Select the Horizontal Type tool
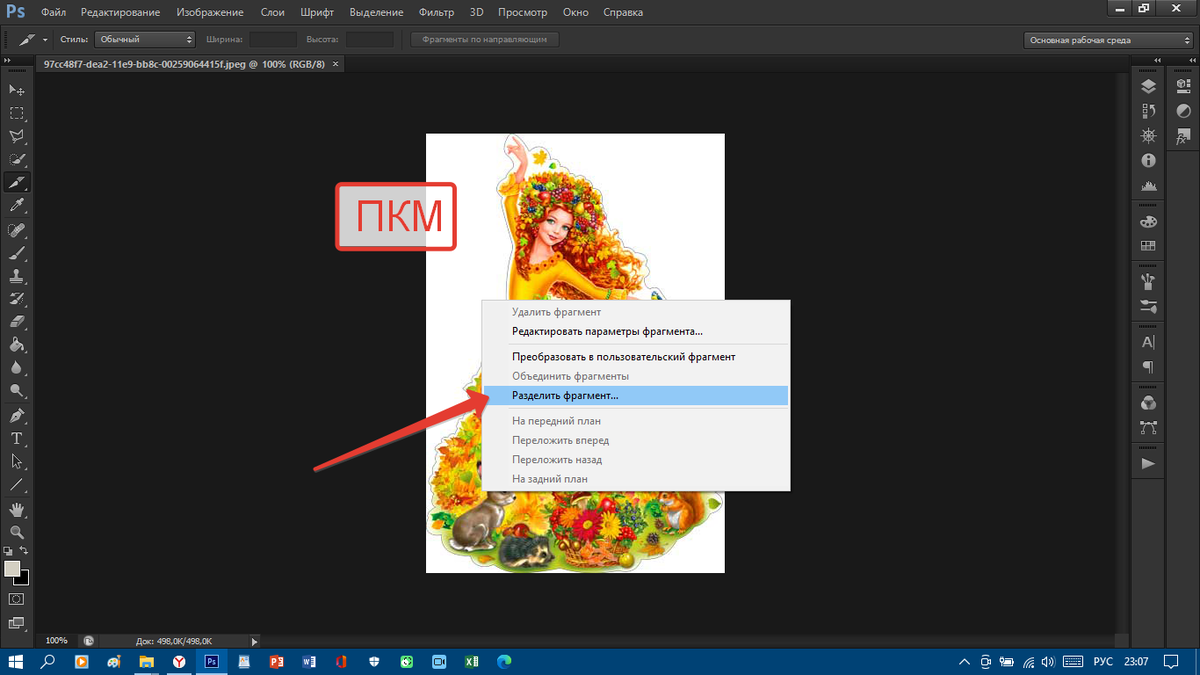 (17, 438)
